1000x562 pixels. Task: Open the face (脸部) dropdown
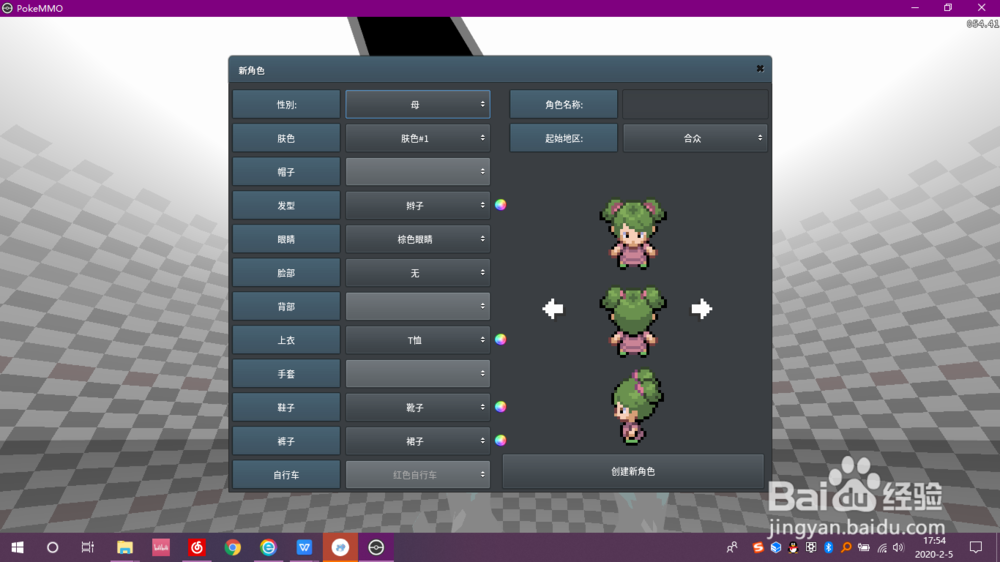pos(418,273)
